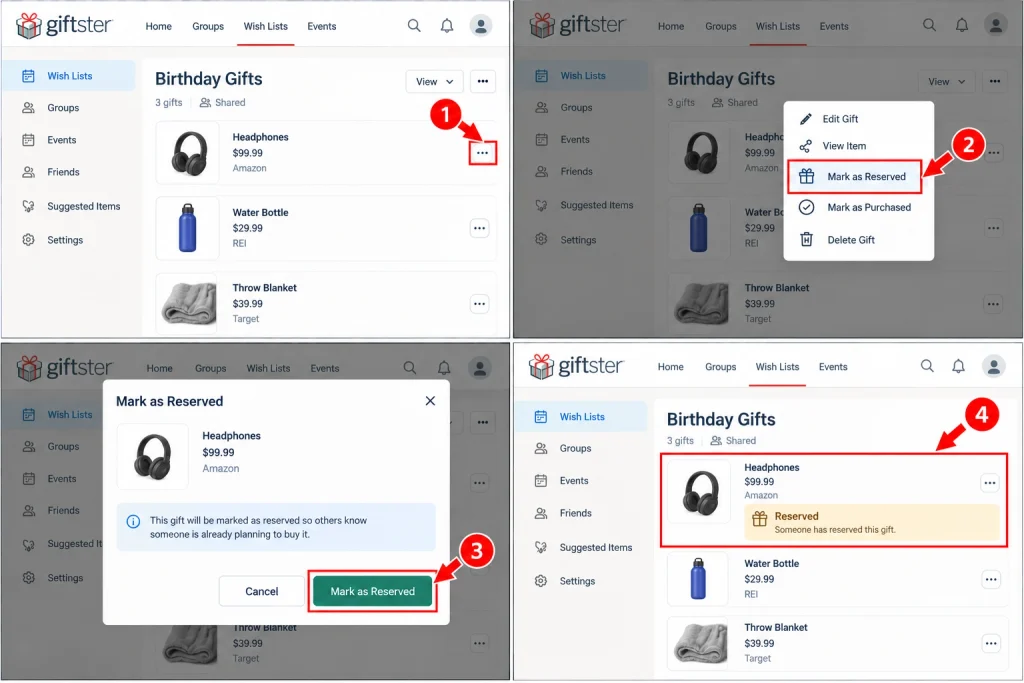Viewport: 1024px width, 683px height.
Task: Open Wish Lists sidebar item in step 1 screenshot
Action: click(69, 76)
